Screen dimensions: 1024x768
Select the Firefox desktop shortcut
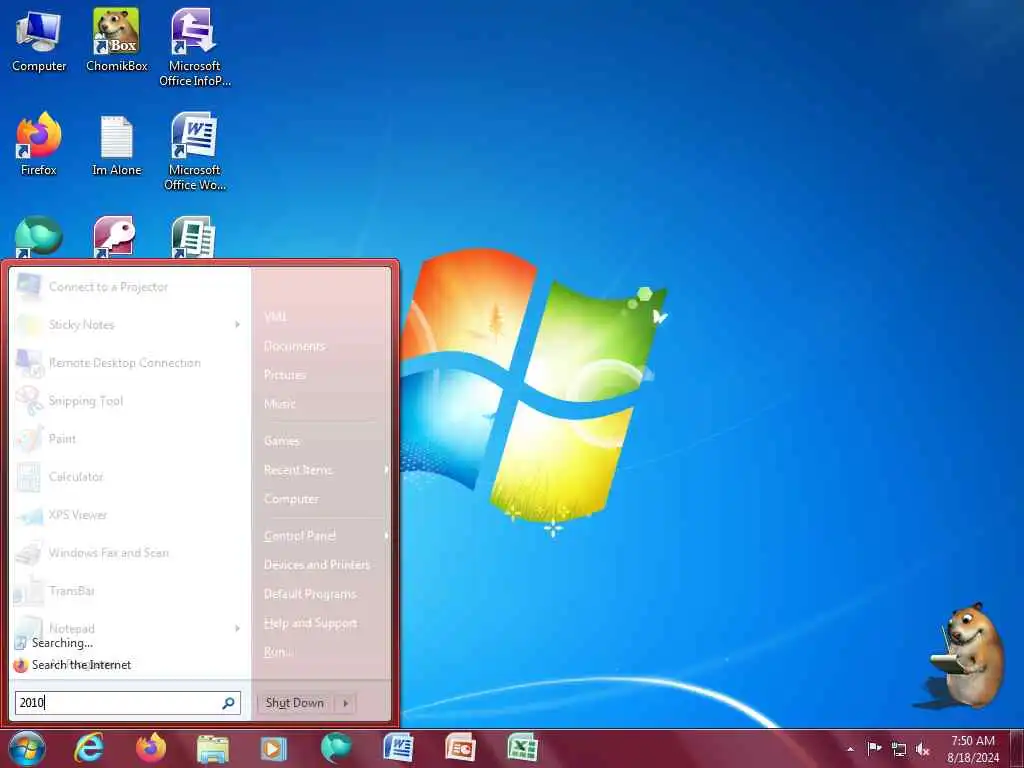pos(39,144)
